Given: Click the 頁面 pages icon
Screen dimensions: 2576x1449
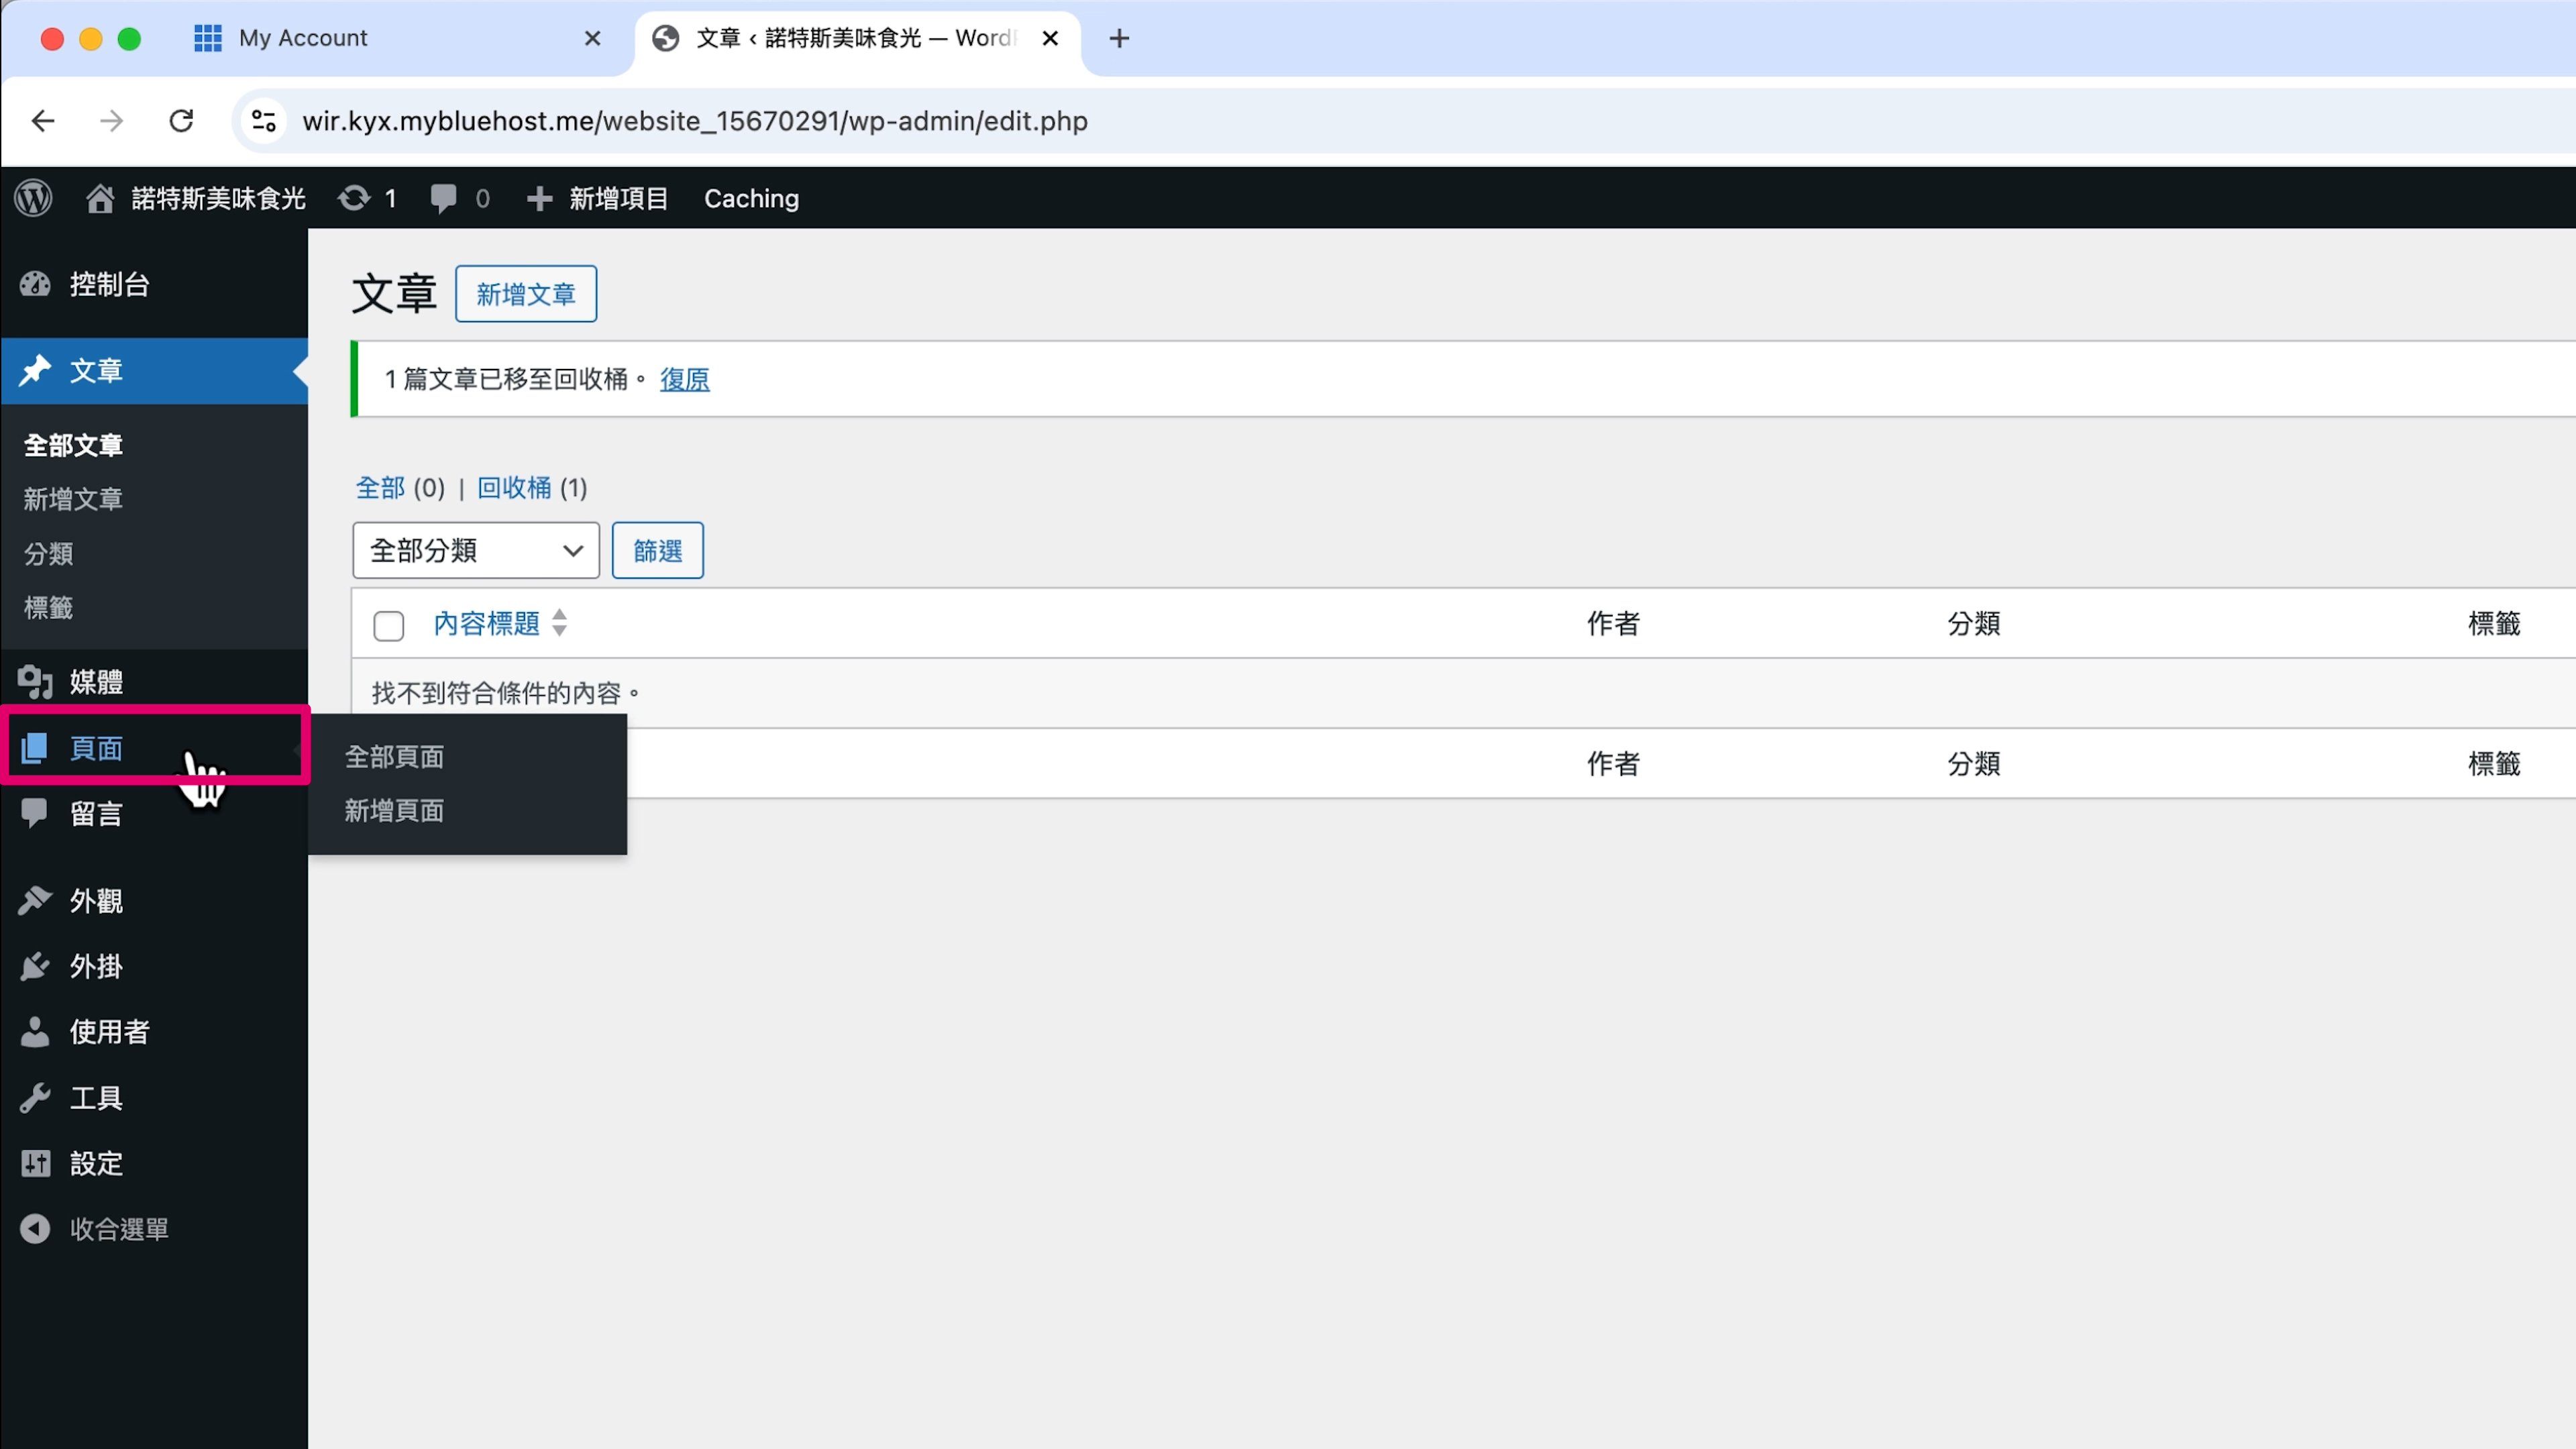Looking at the screenshot, I should [34, 748].
